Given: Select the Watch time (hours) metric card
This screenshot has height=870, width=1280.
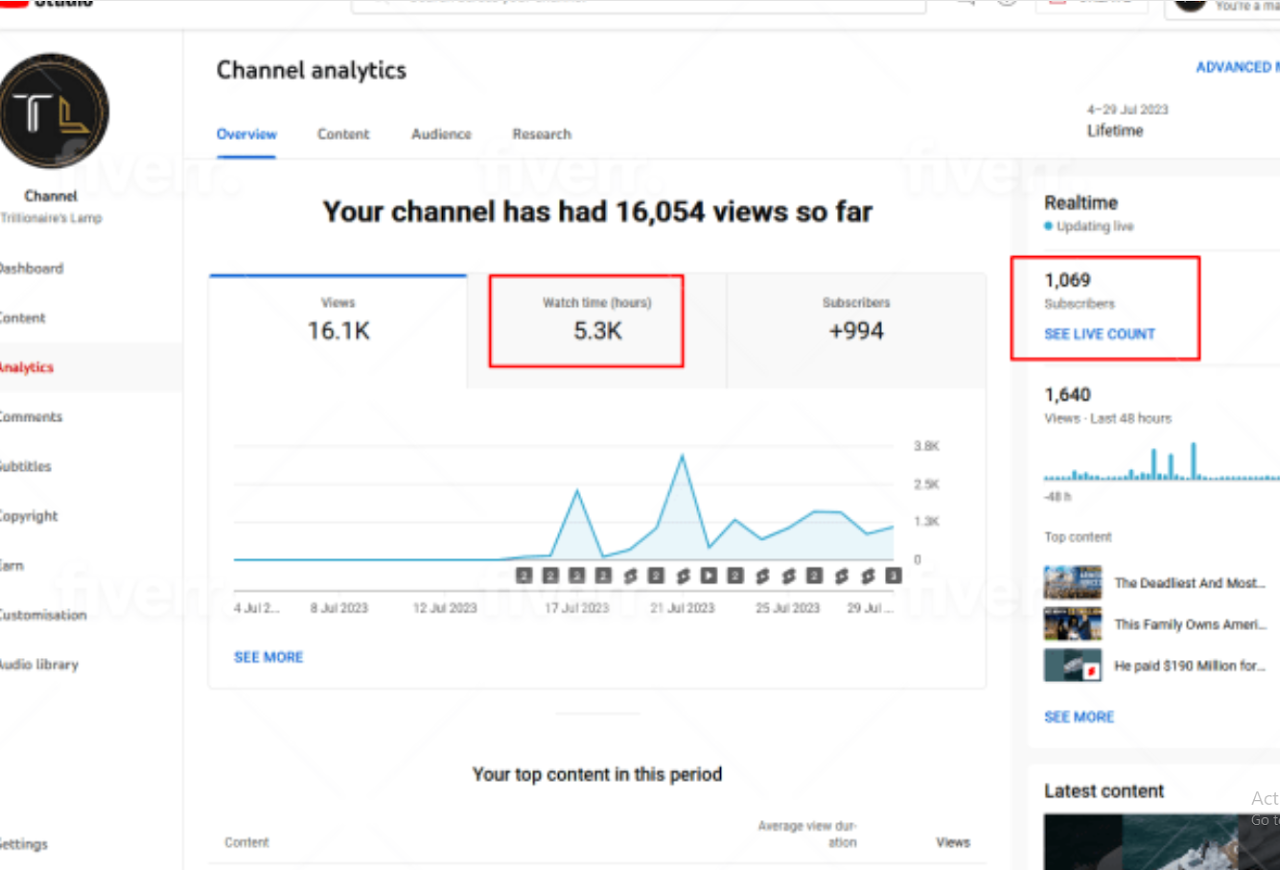Looking at the screenshot, I should [x=597, y=320].
